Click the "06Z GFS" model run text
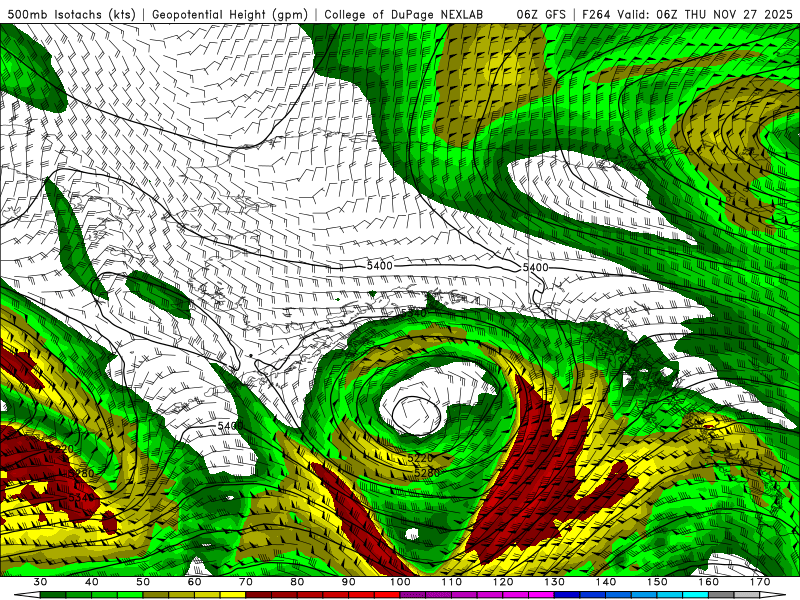The image size is (800, 600). (x=541, y=15)
